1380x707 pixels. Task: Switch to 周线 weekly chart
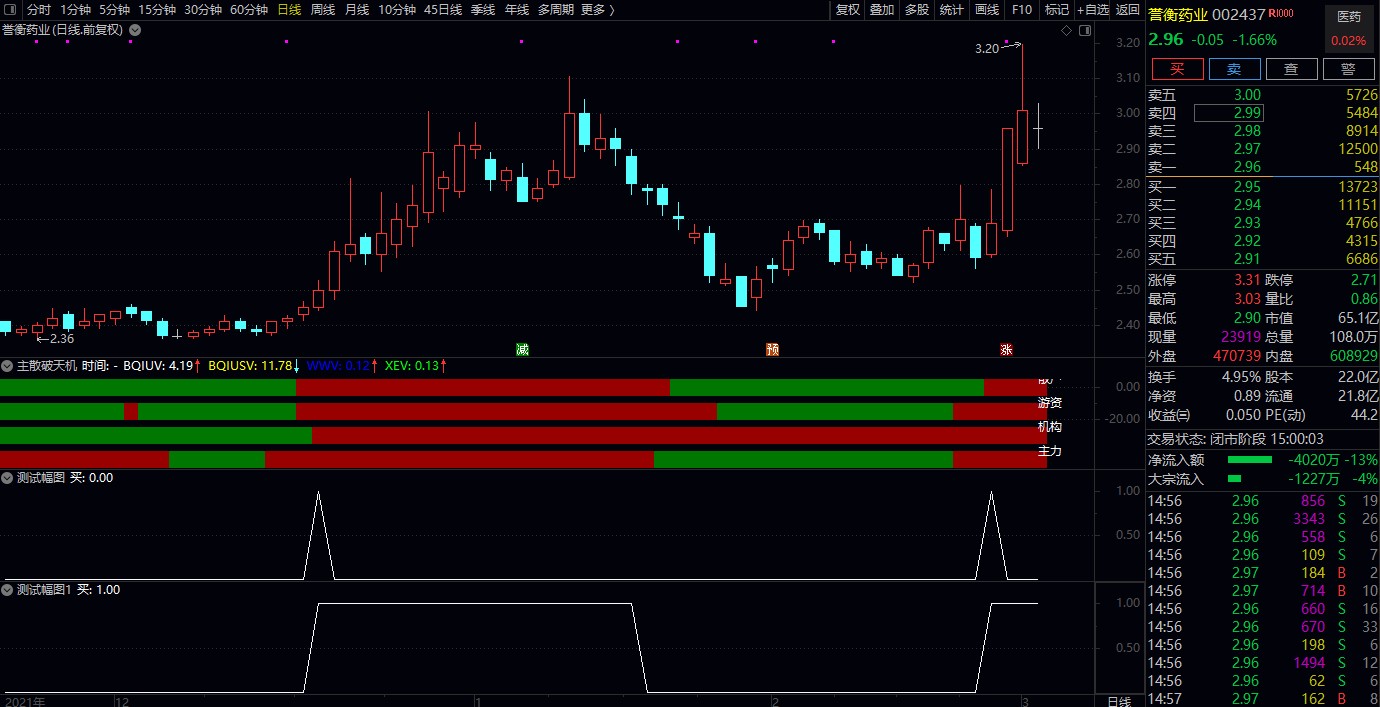pyautogui.click(x=322, y=10)
